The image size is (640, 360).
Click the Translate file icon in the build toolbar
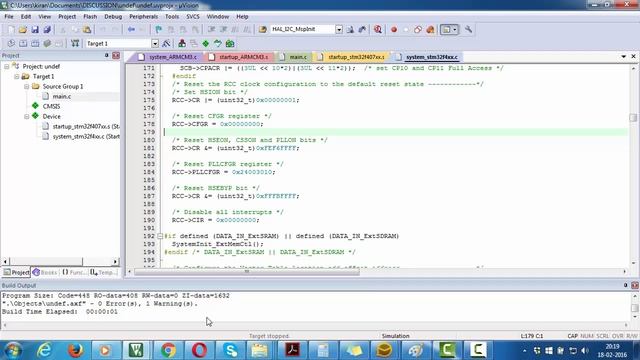click(x=11, y=43)
